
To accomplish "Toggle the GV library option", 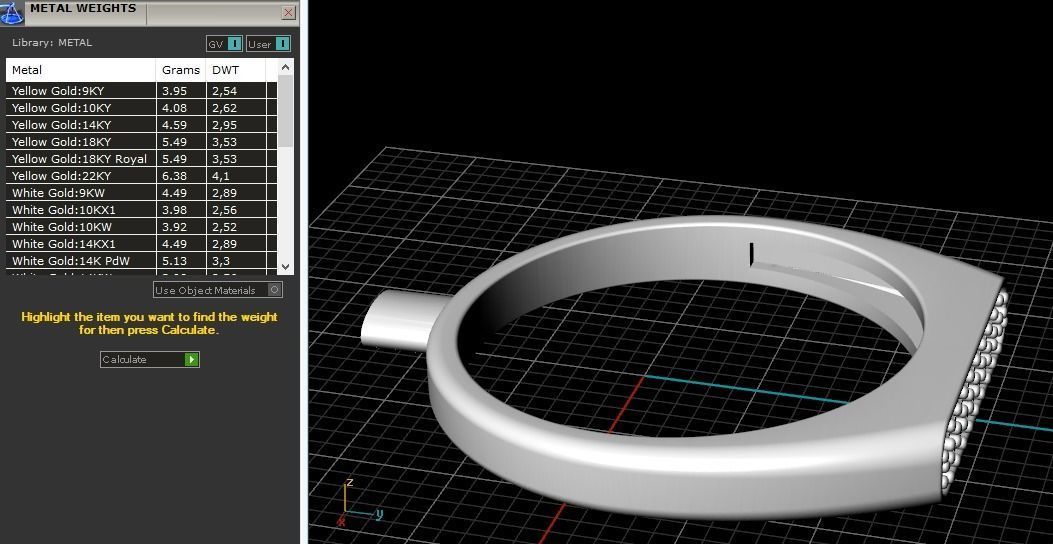I will pyautogui.click(x=224, y=44).
